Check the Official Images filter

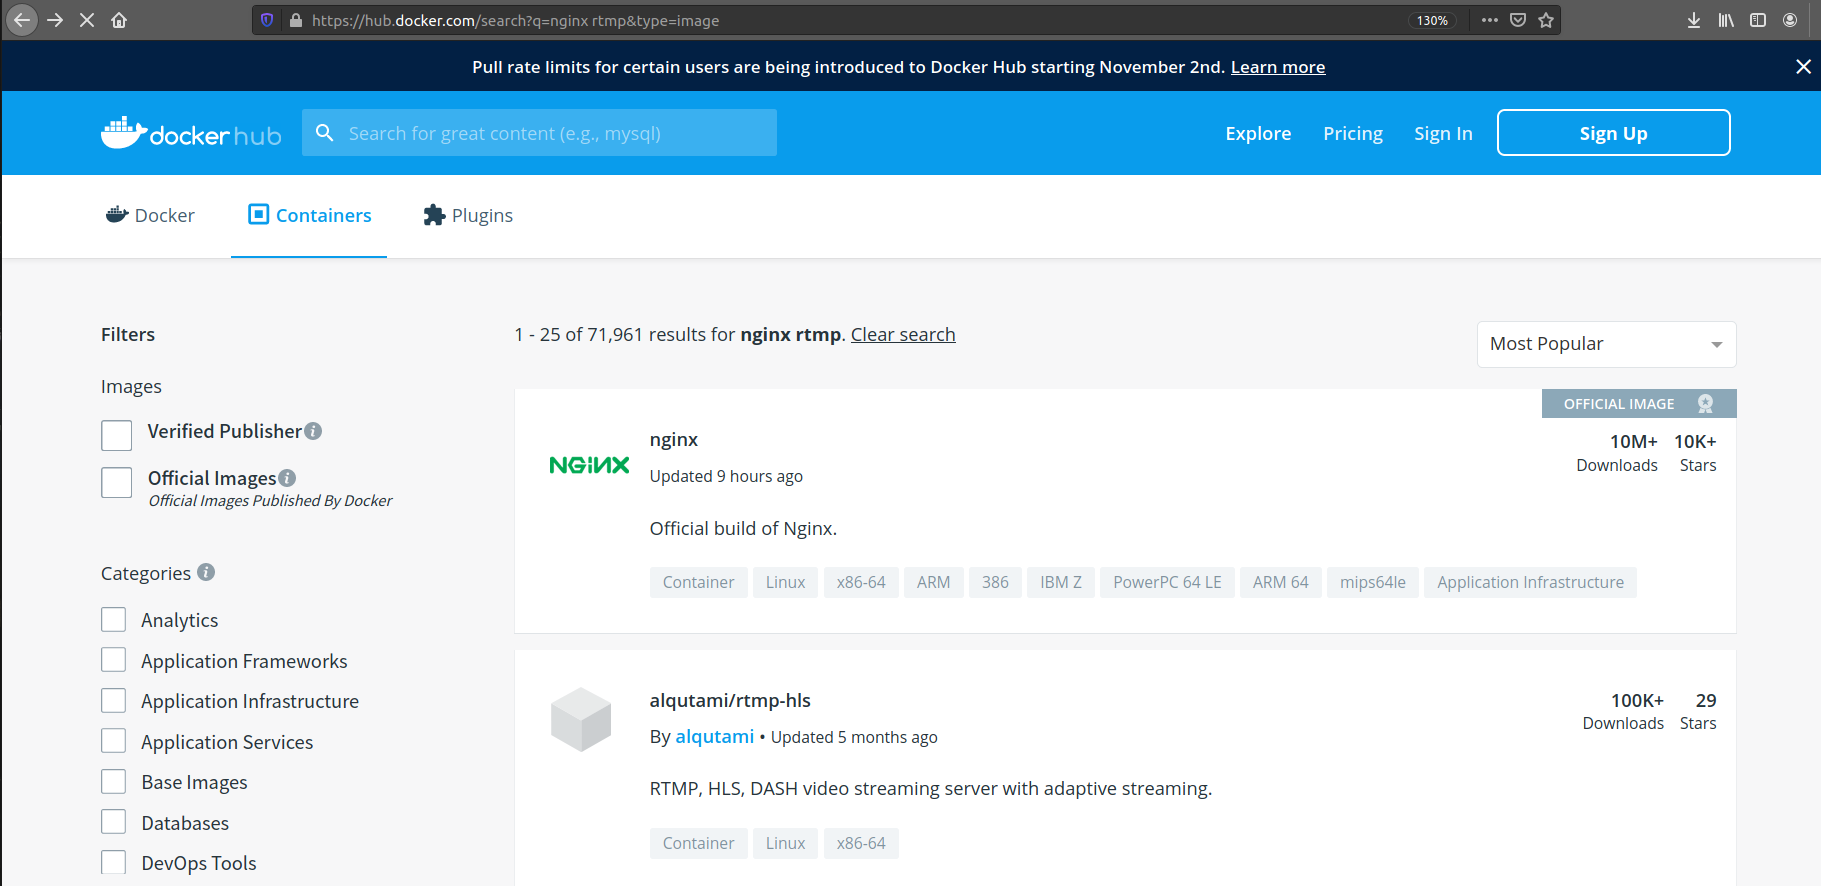tap(117, 482)
